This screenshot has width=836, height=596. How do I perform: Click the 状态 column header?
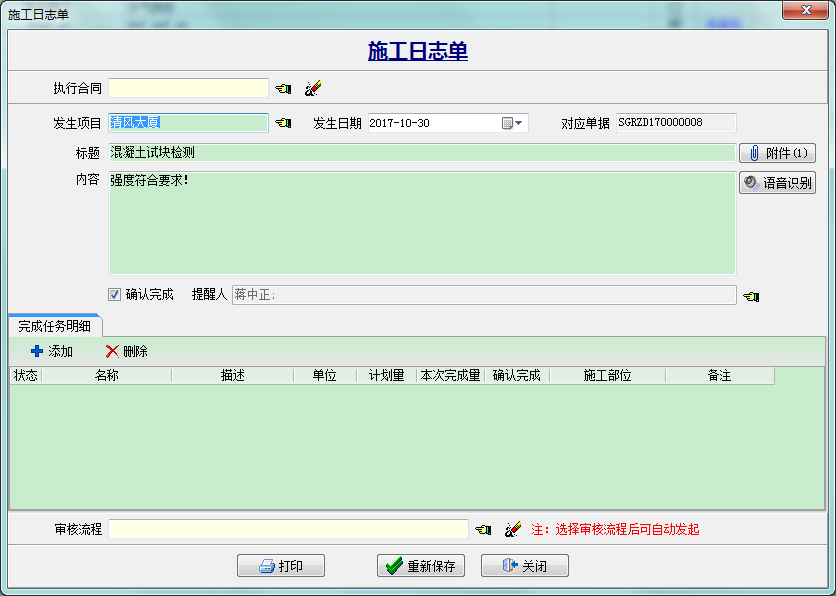point(26,376)
